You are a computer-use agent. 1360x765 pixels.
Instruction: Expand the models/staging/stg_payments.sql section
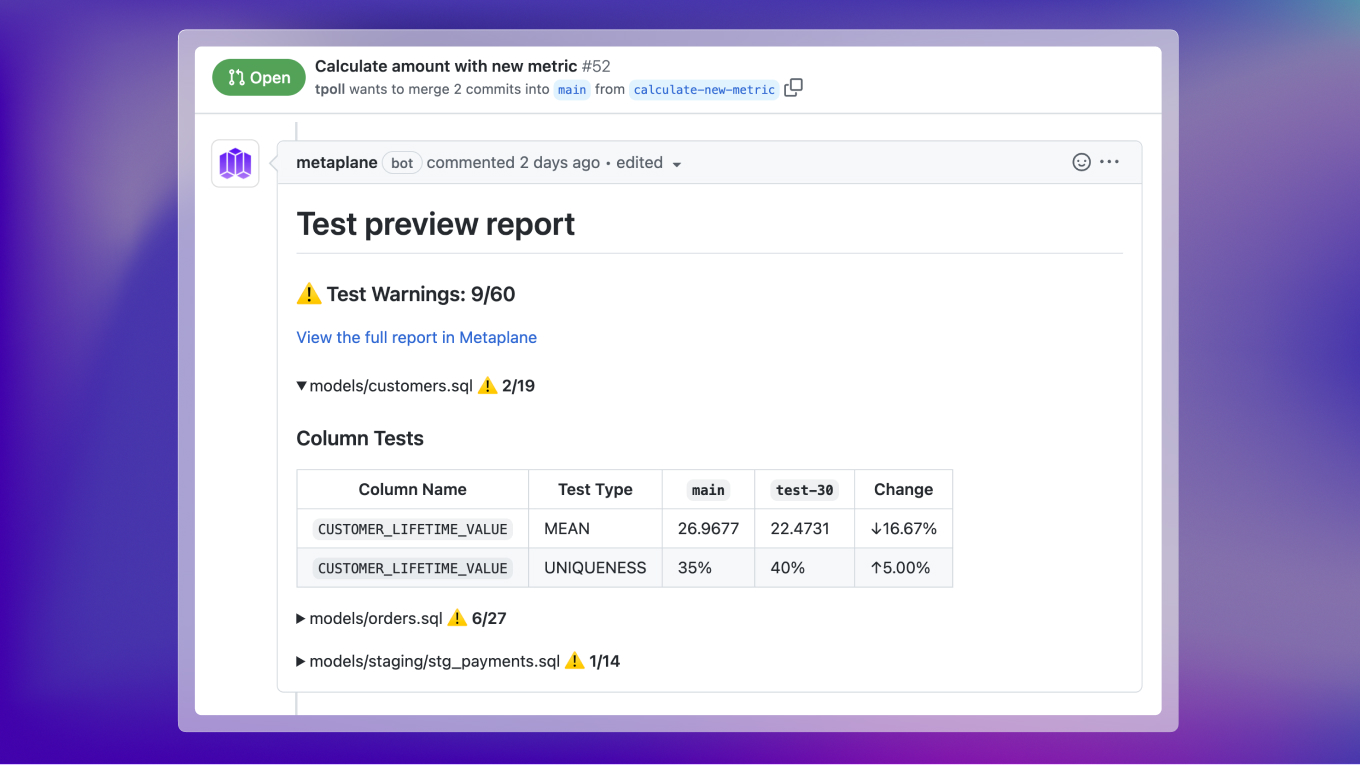(x=300, y=660)
